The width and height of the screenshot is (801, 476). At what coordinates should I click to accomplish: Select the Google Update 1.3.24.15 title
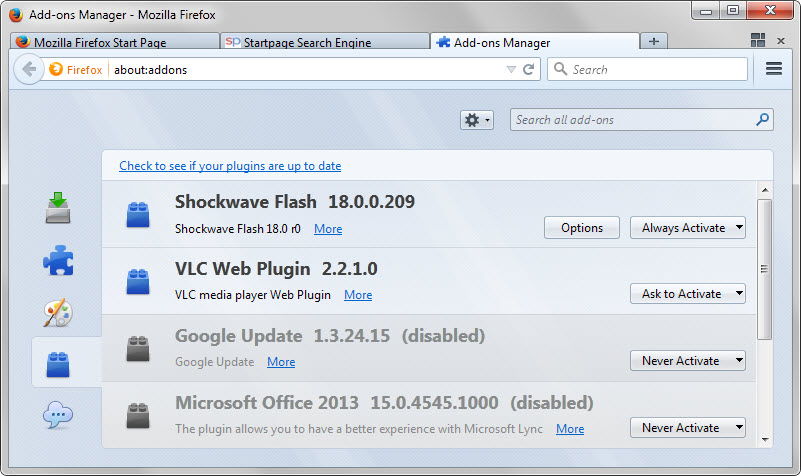[x=282, y=336]
